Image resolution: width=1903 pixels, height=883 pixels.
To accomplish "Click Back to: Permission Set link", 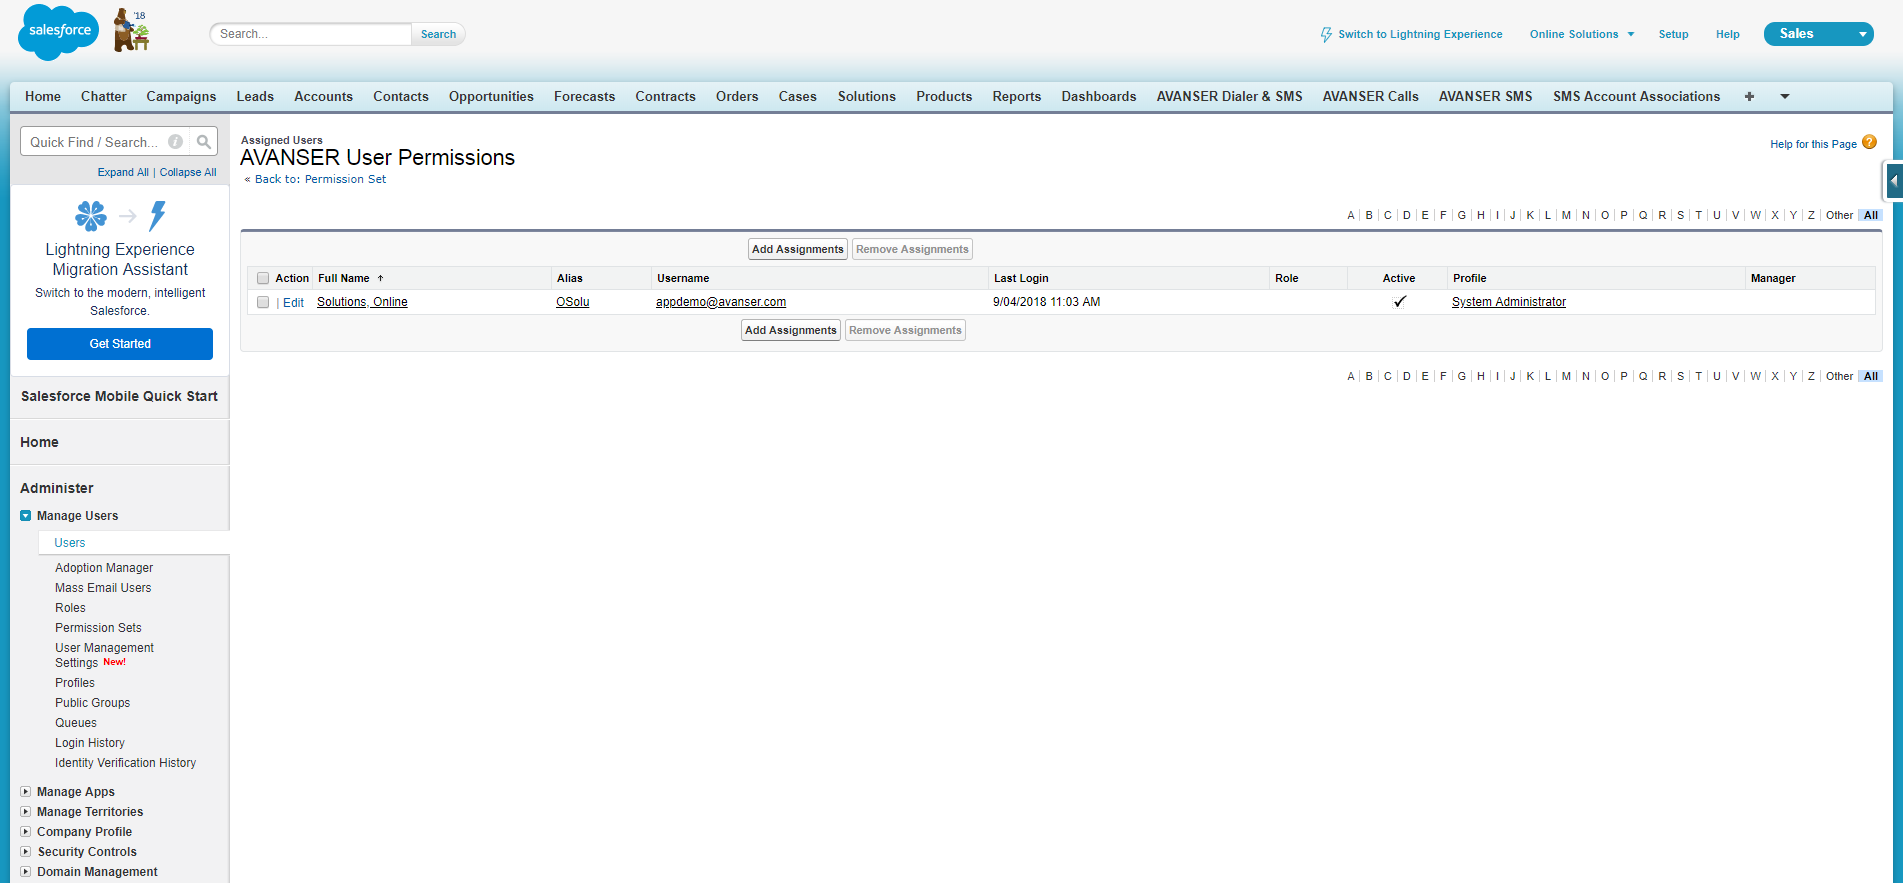I will tap(320, 179).
